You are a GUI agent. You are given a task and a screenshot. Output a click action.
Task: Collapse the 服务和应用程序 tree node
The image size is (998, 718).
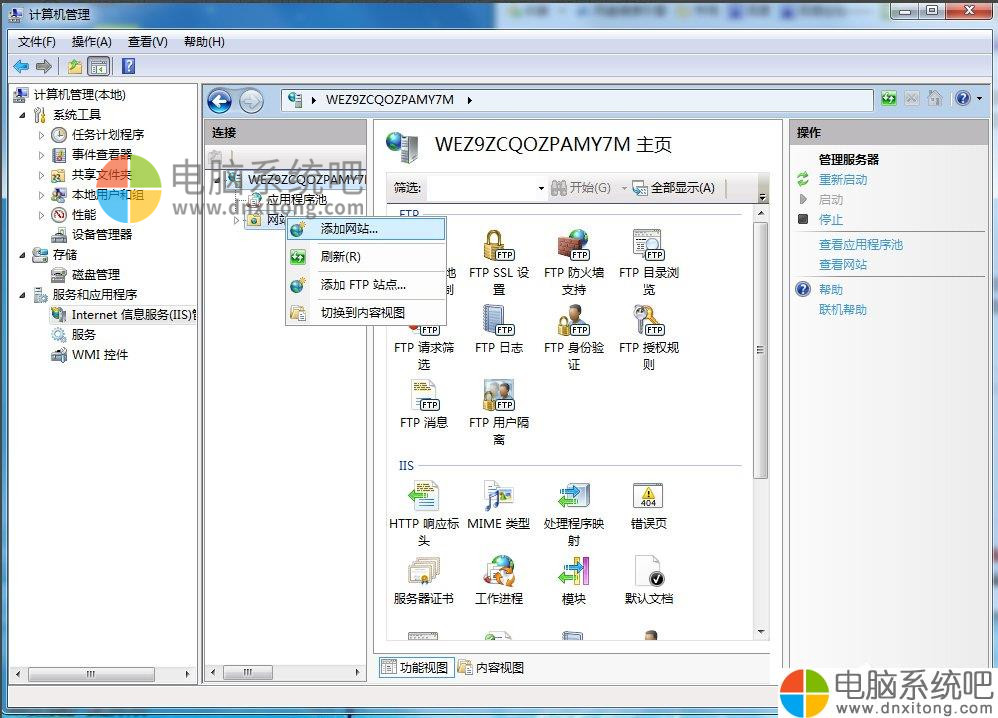click(23, 295)
